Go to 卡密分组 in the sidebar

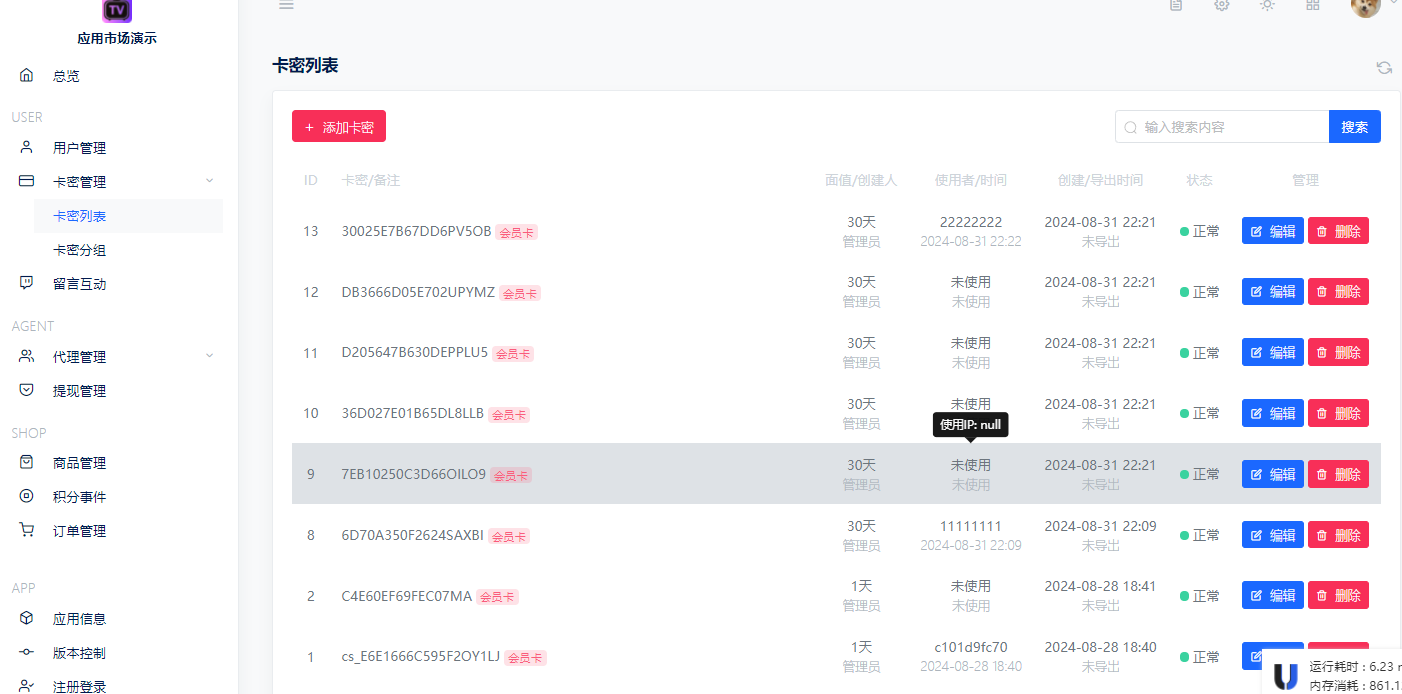[x=80, y=250]
